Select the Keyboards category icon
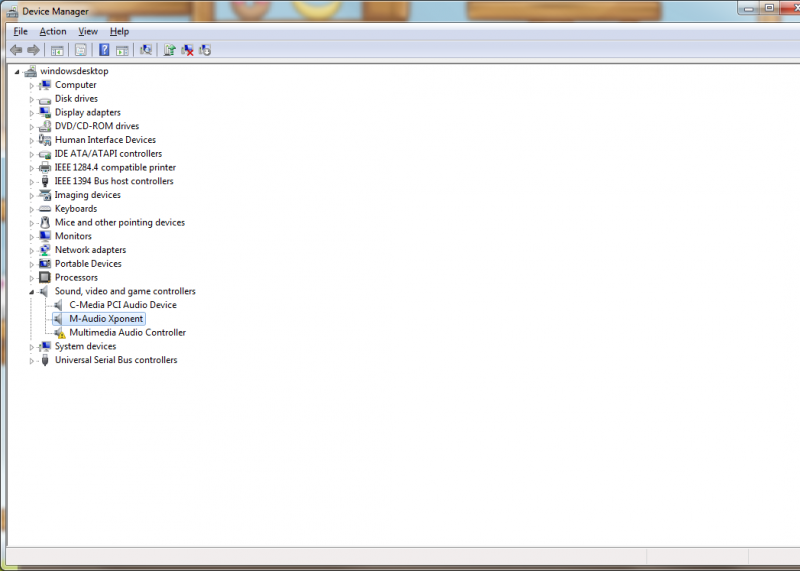The height and width of the screenshot is (571, 800). (x=45, y=209)
